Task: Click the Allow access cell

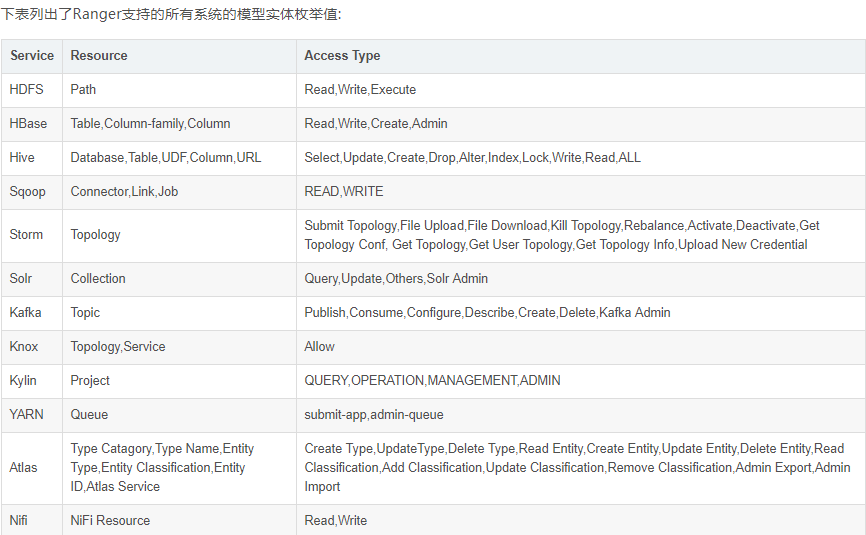Action: (580, 347)
